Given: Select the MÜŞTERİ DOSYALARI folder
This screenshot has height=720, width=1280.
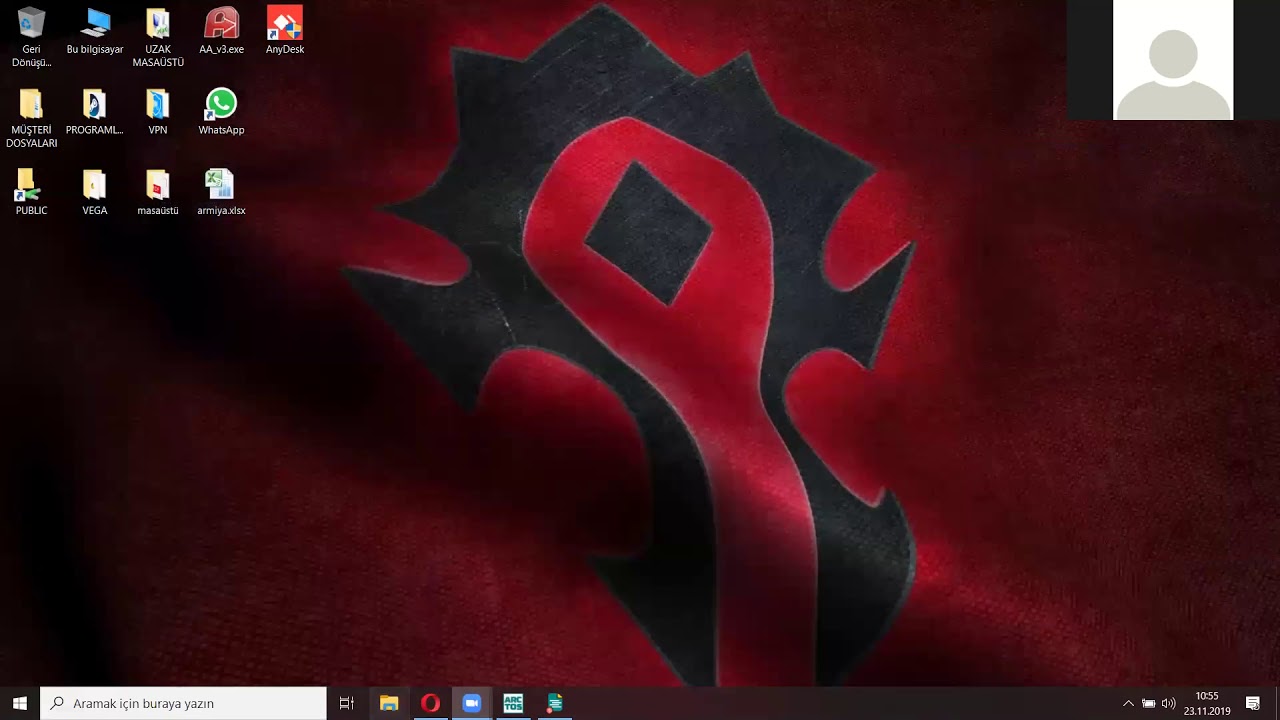Looking at the screenshot, I should click(31, 118).
